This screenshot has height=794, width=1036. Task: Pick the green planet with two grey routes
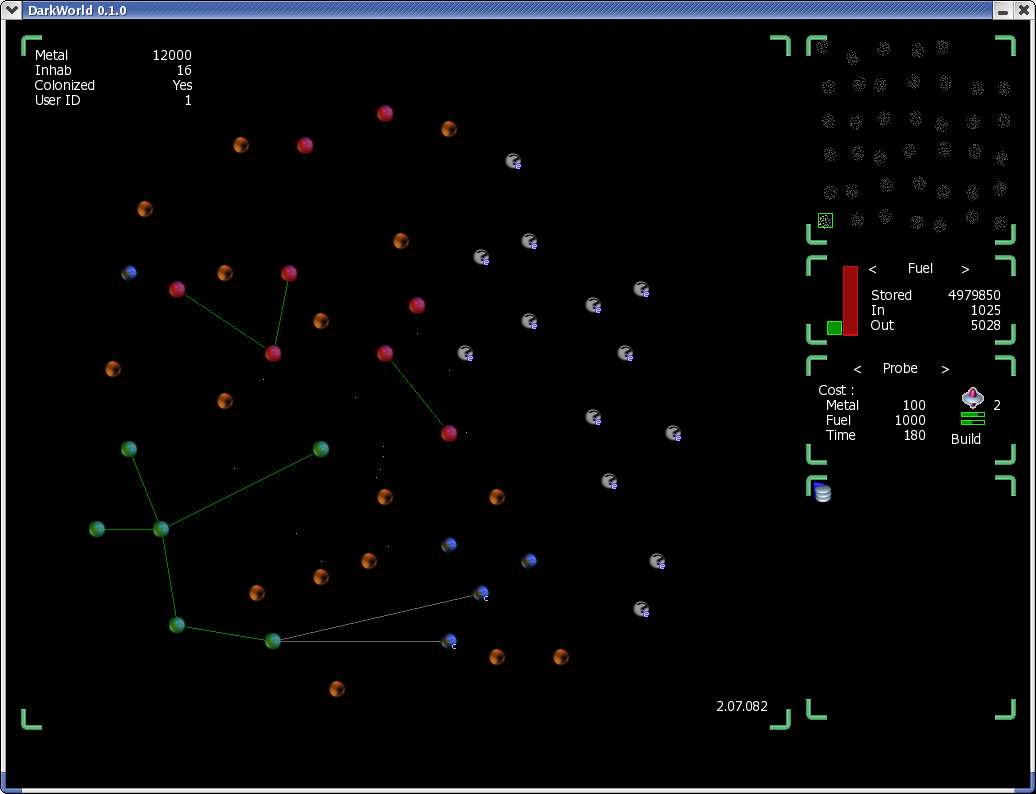(x=273, y=641)
